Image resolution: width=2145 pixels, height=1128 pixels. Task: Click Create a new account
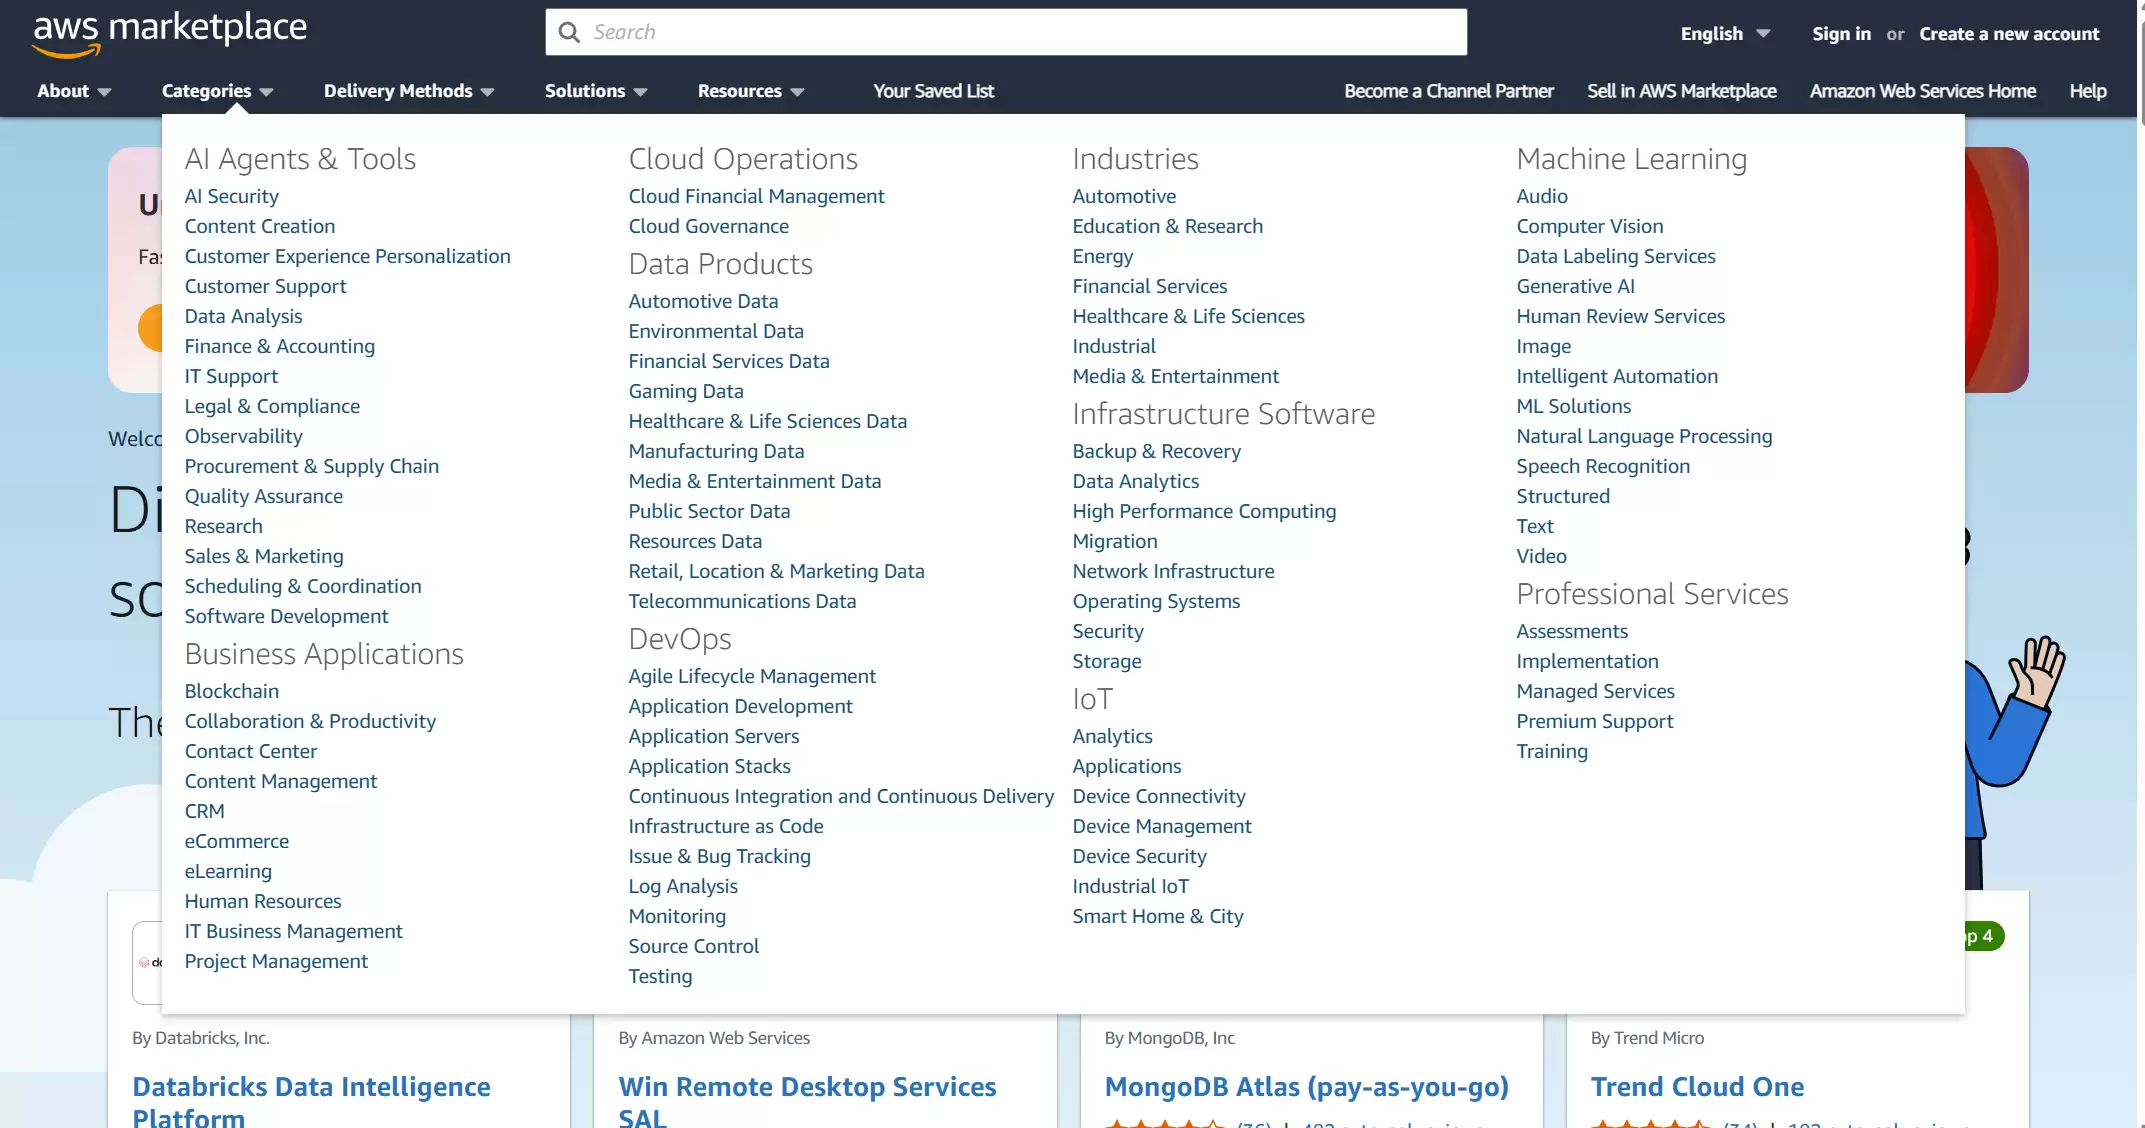(x=2009, y=34)
